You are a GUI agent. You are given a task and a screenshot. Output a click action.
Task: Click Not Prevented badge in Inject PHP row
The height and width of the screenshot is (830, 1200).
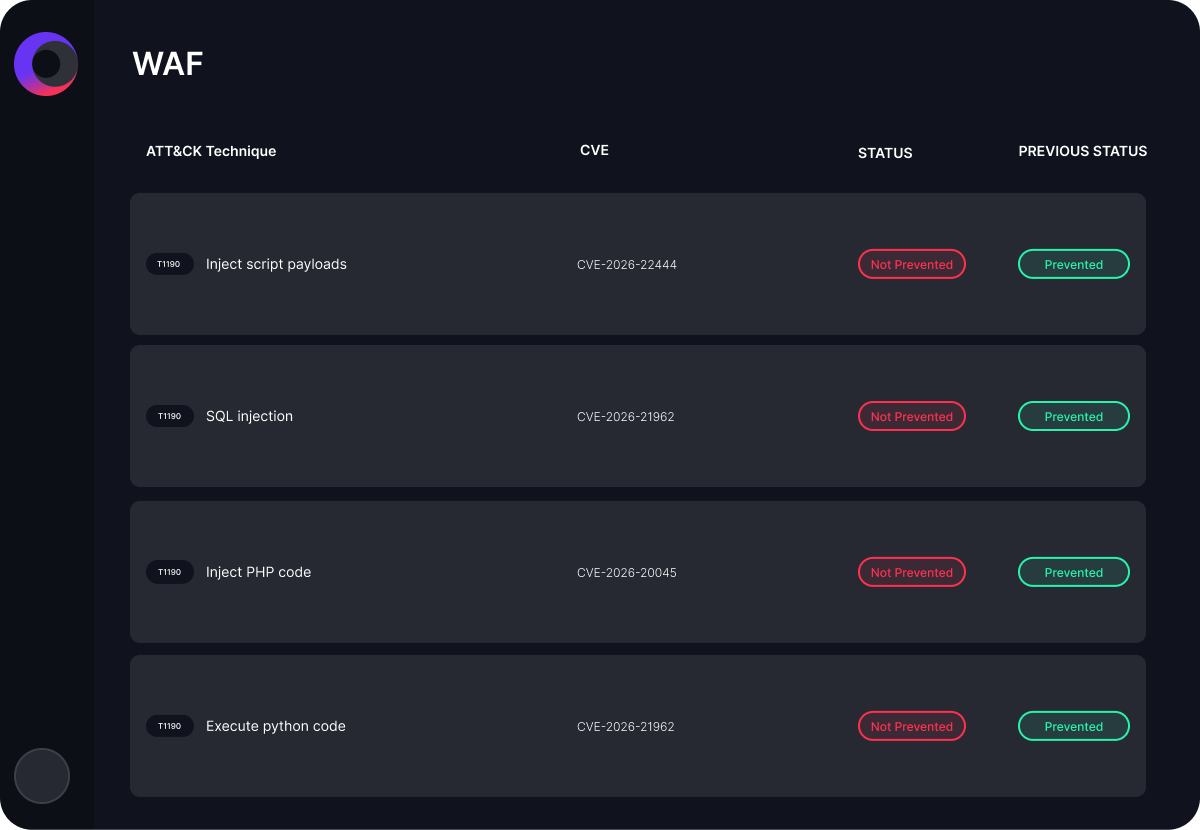912,572
